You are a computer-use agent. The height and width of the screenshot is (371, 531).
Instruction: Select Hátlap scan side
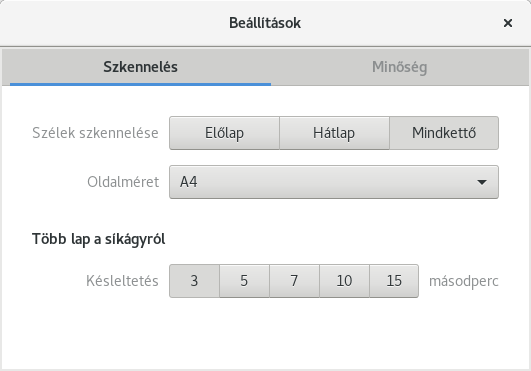(334, 133)
